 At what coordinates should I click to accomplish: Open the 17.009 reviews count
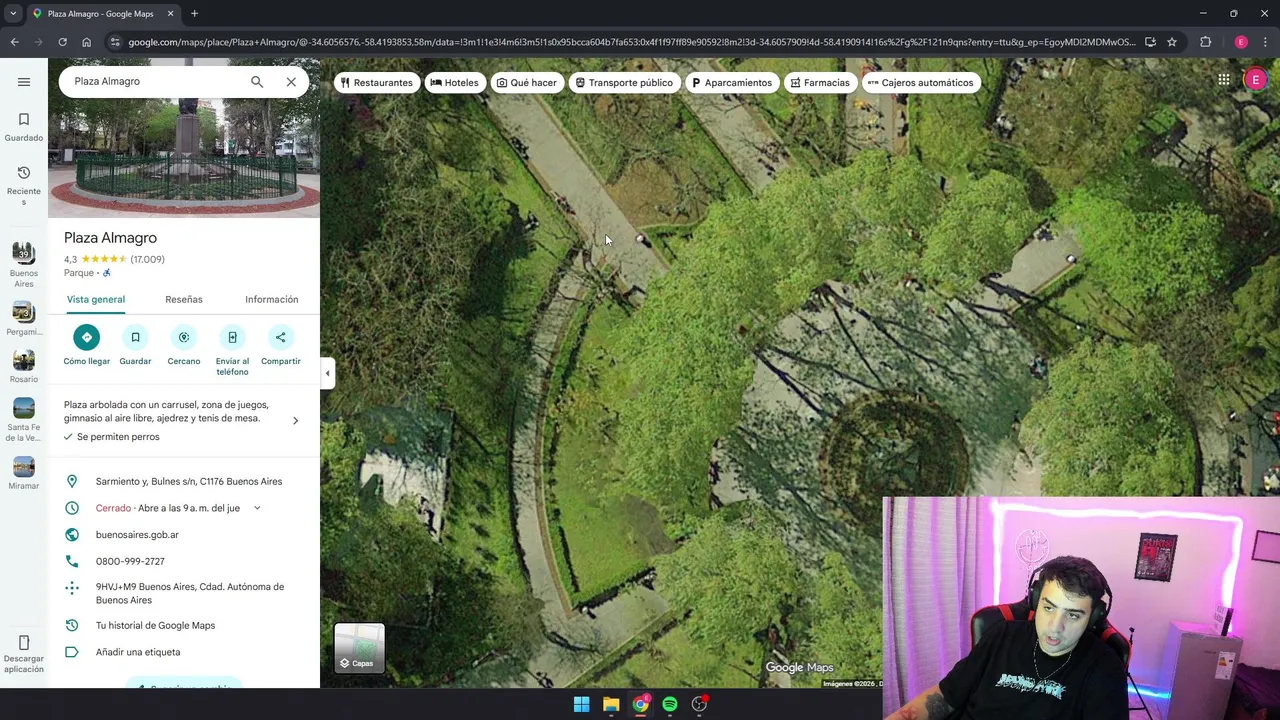click(x=147, y=259)
